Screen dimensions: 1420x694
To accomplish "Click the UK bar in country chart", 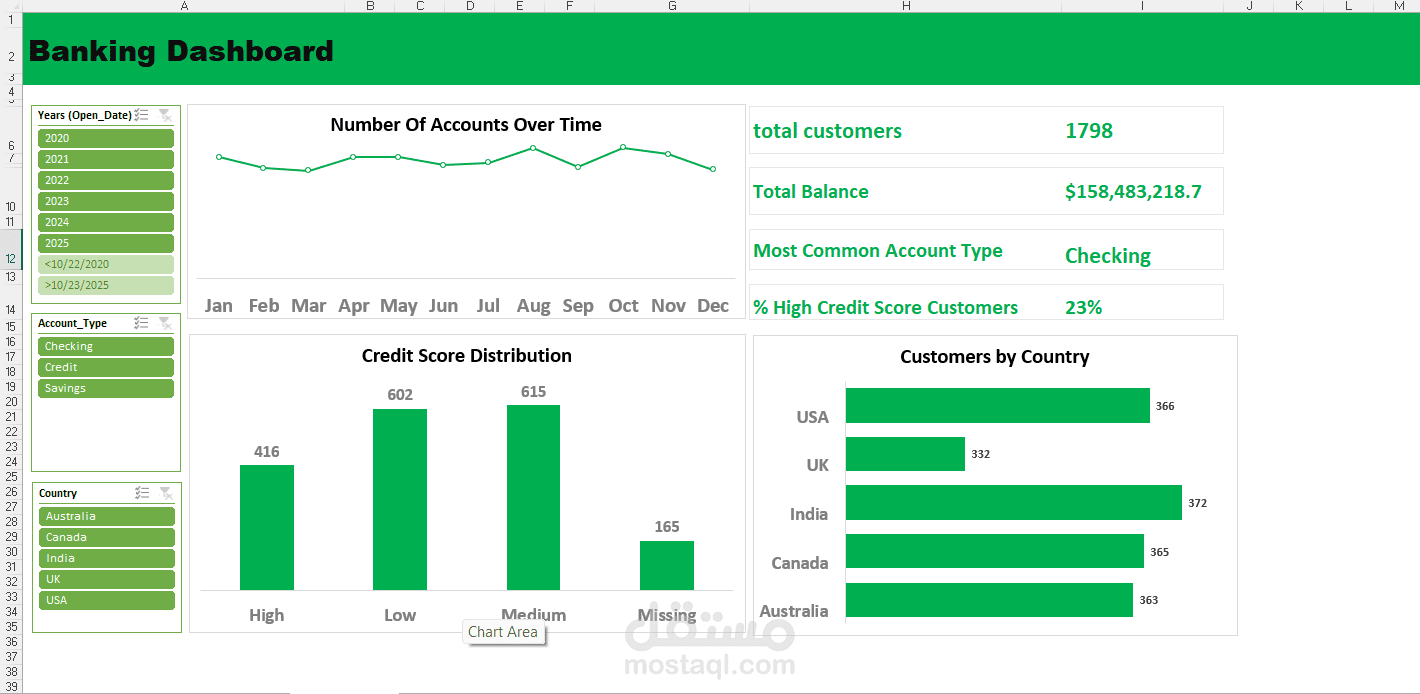I will (x=905, y=454).
